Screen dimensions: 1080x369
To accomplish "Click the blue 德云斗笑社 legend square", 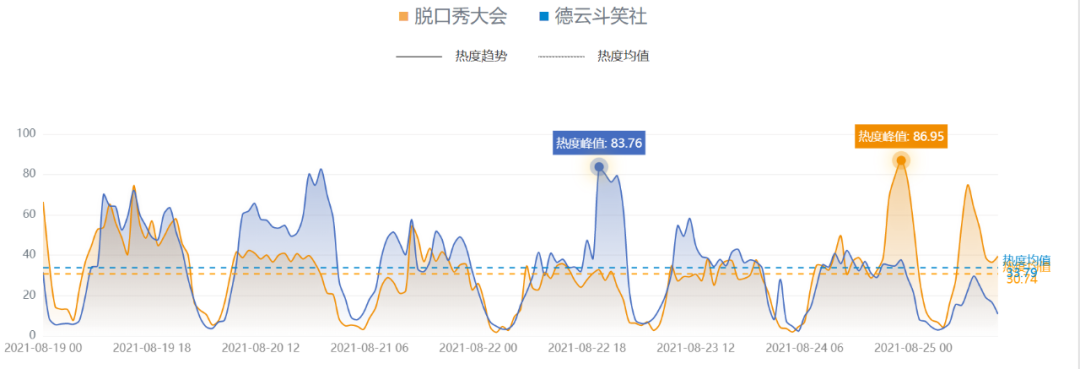I will (x=544, y=17).
